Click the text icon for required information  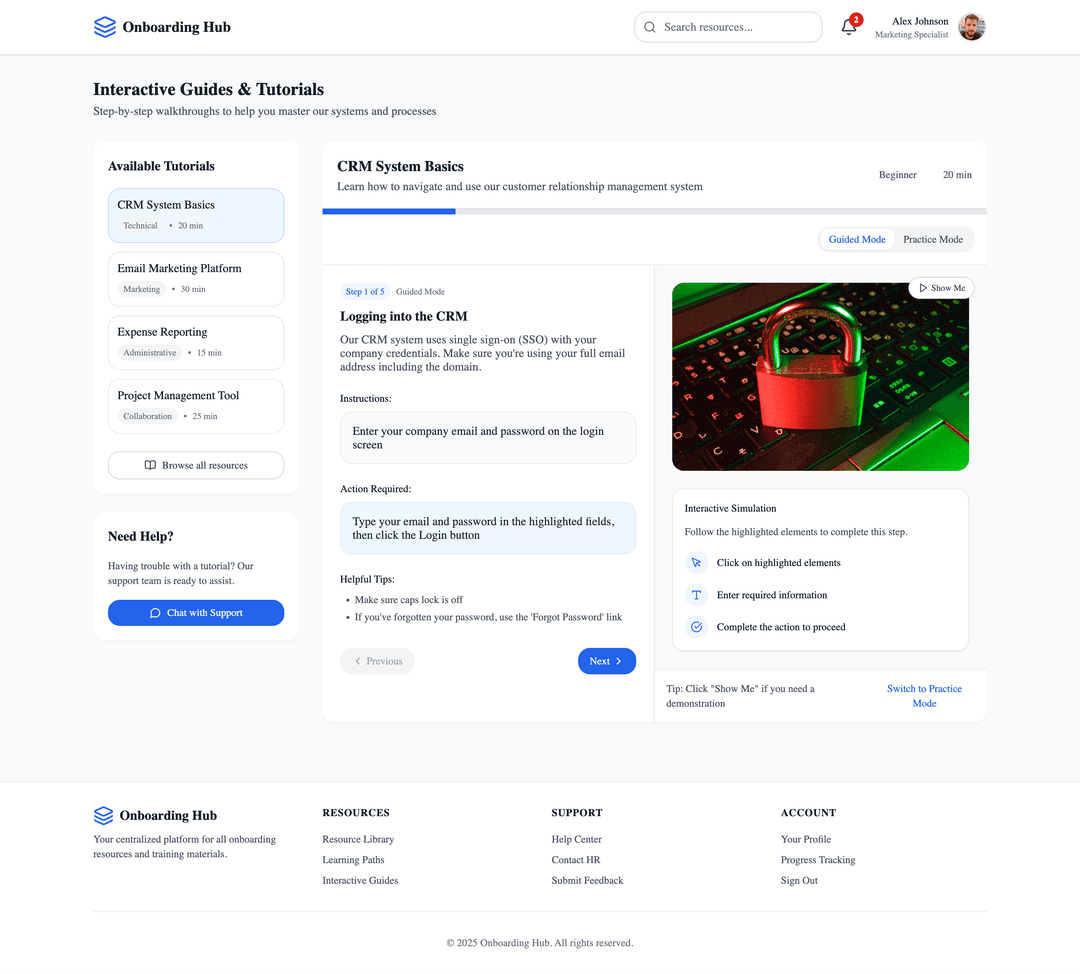point(696,595)
